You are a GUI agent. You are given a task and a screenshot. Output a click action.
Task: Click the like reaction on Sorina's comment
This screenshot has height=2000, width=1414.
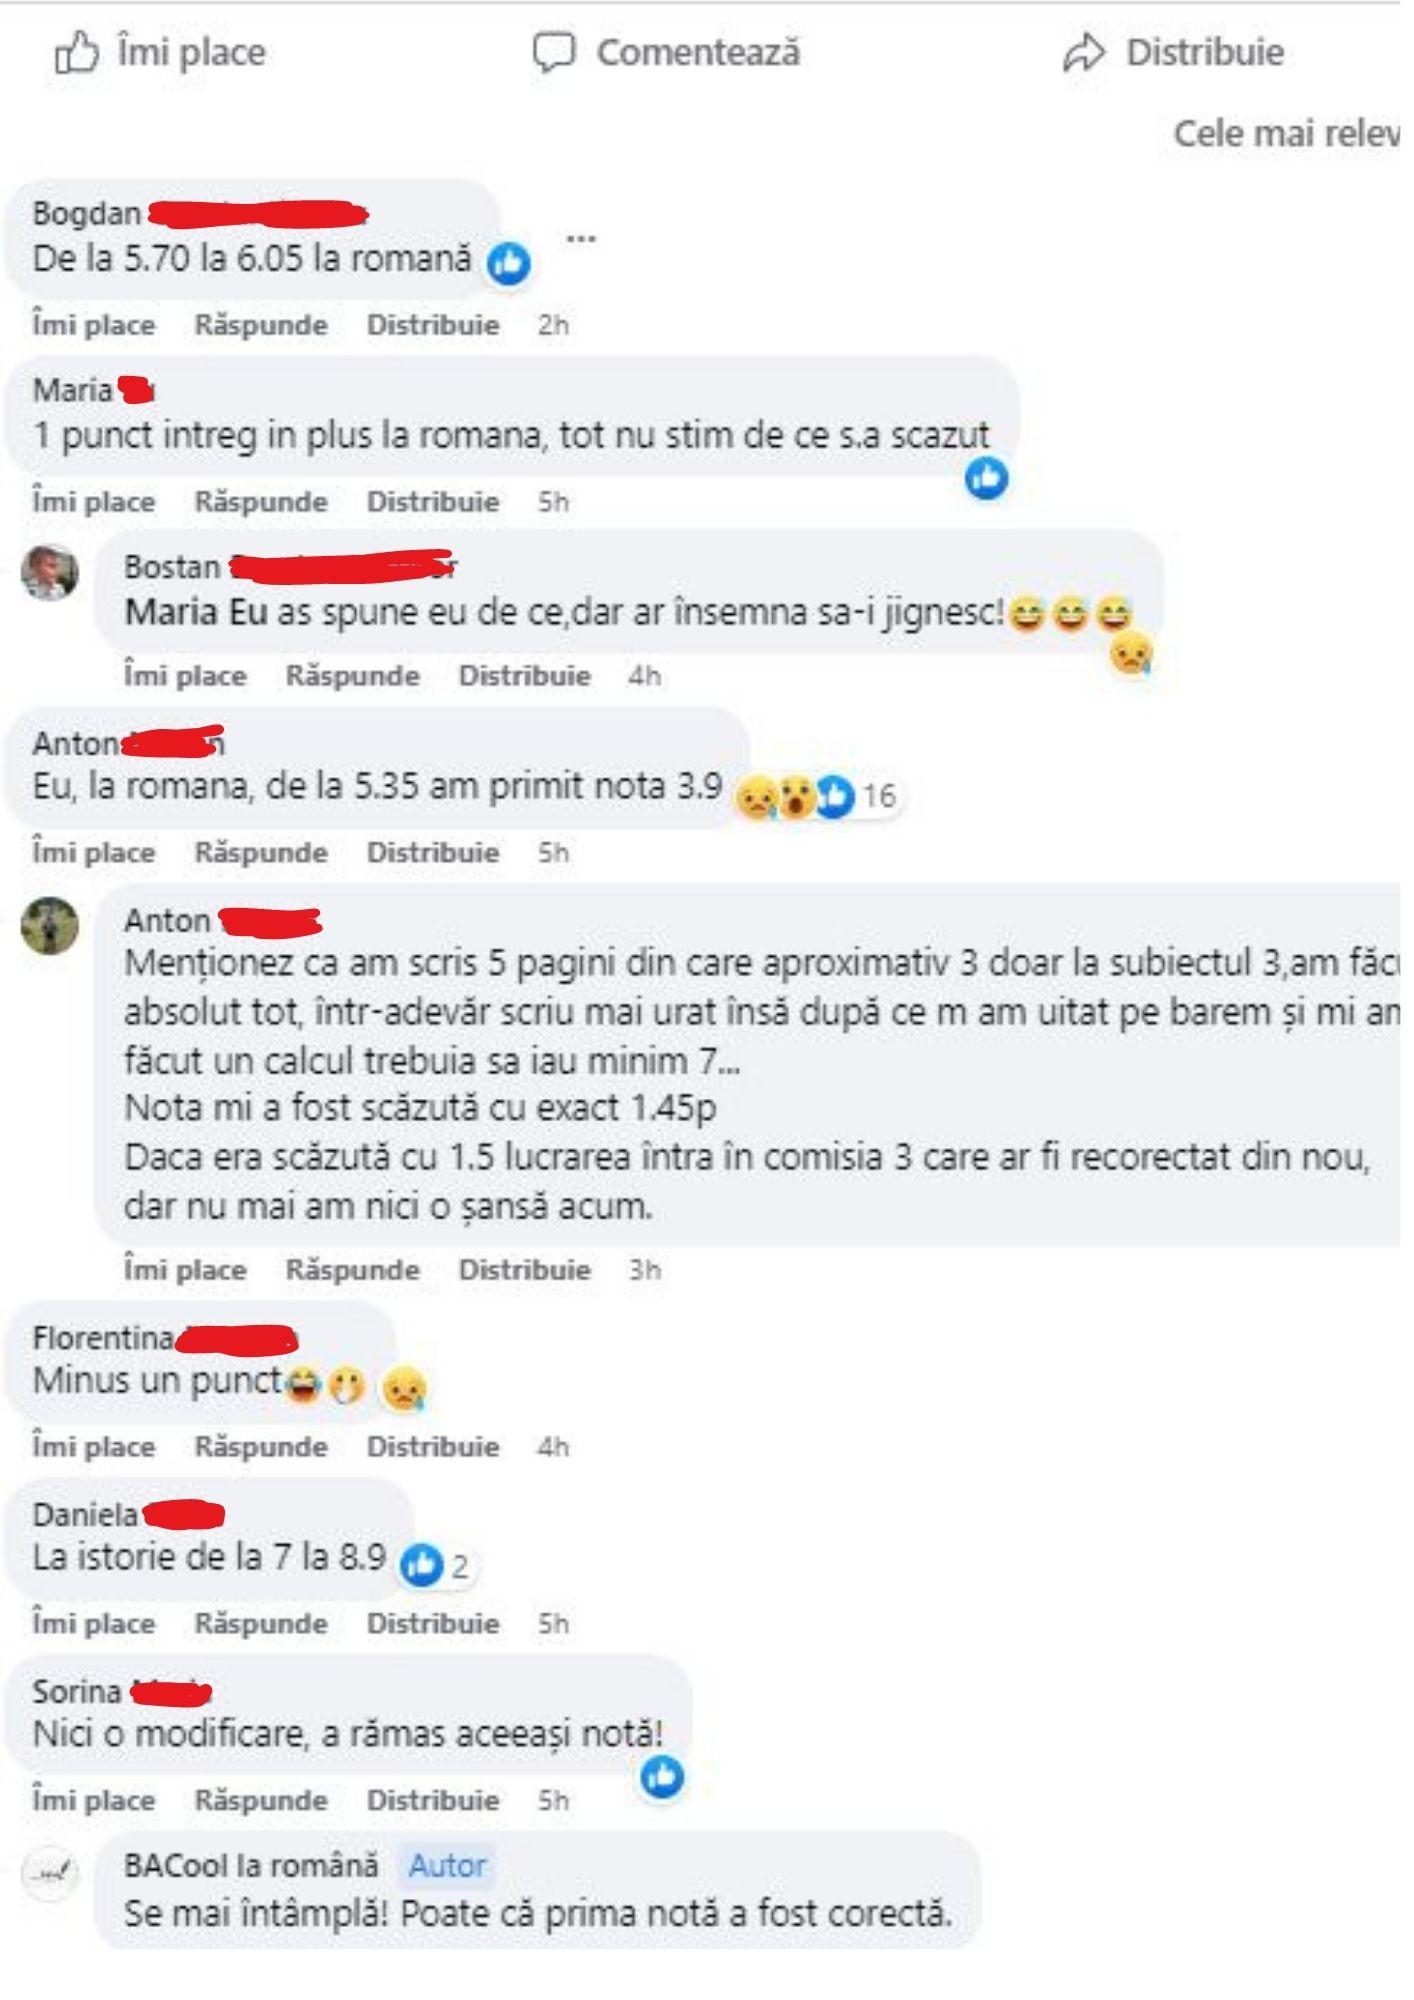tap(662, 1776)
